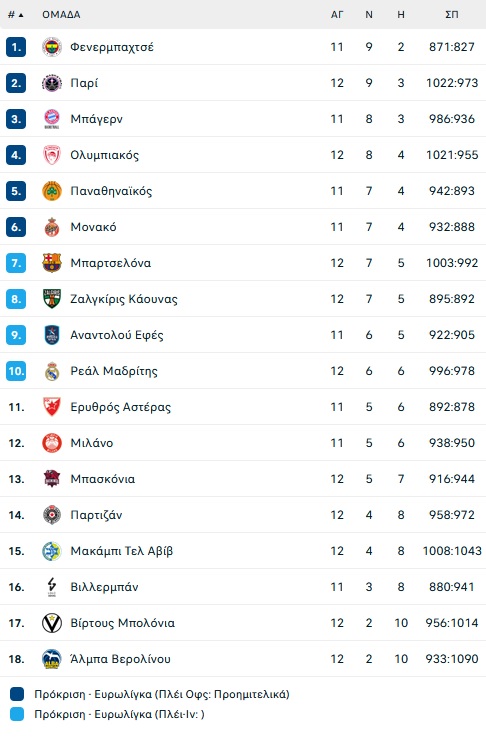The image size is (486, 742).
Task: Click the Virtus Bologna V logo
Action: point(52,623)
